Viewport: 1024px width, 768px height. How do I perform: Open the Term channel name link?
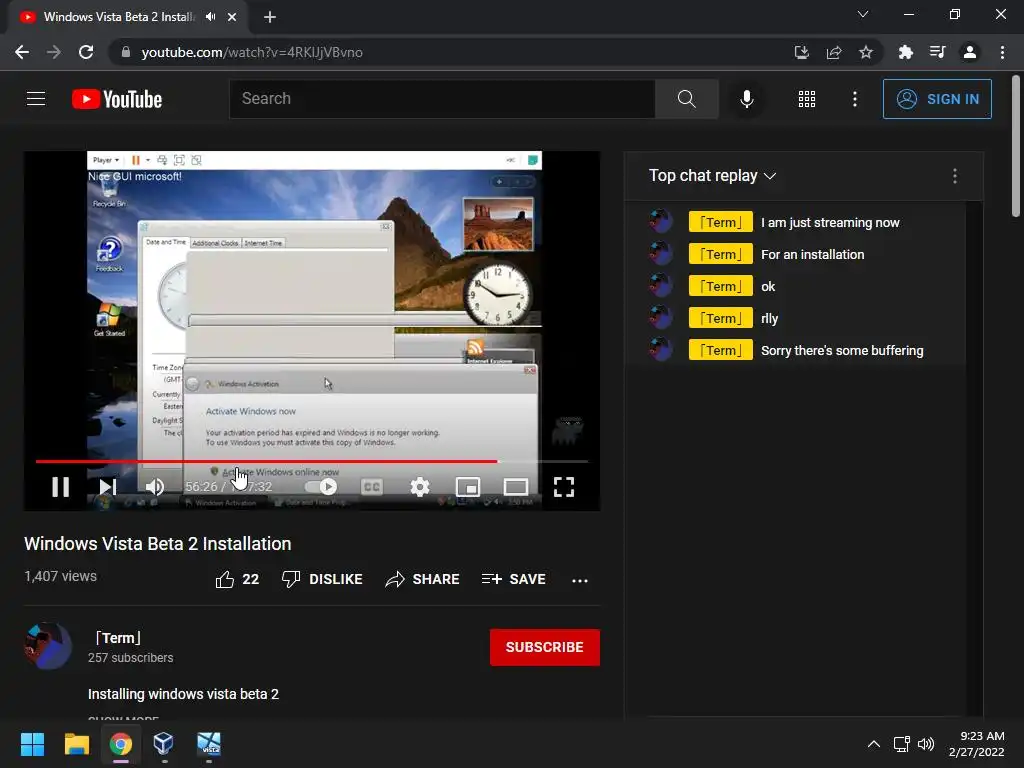[118, 638]
